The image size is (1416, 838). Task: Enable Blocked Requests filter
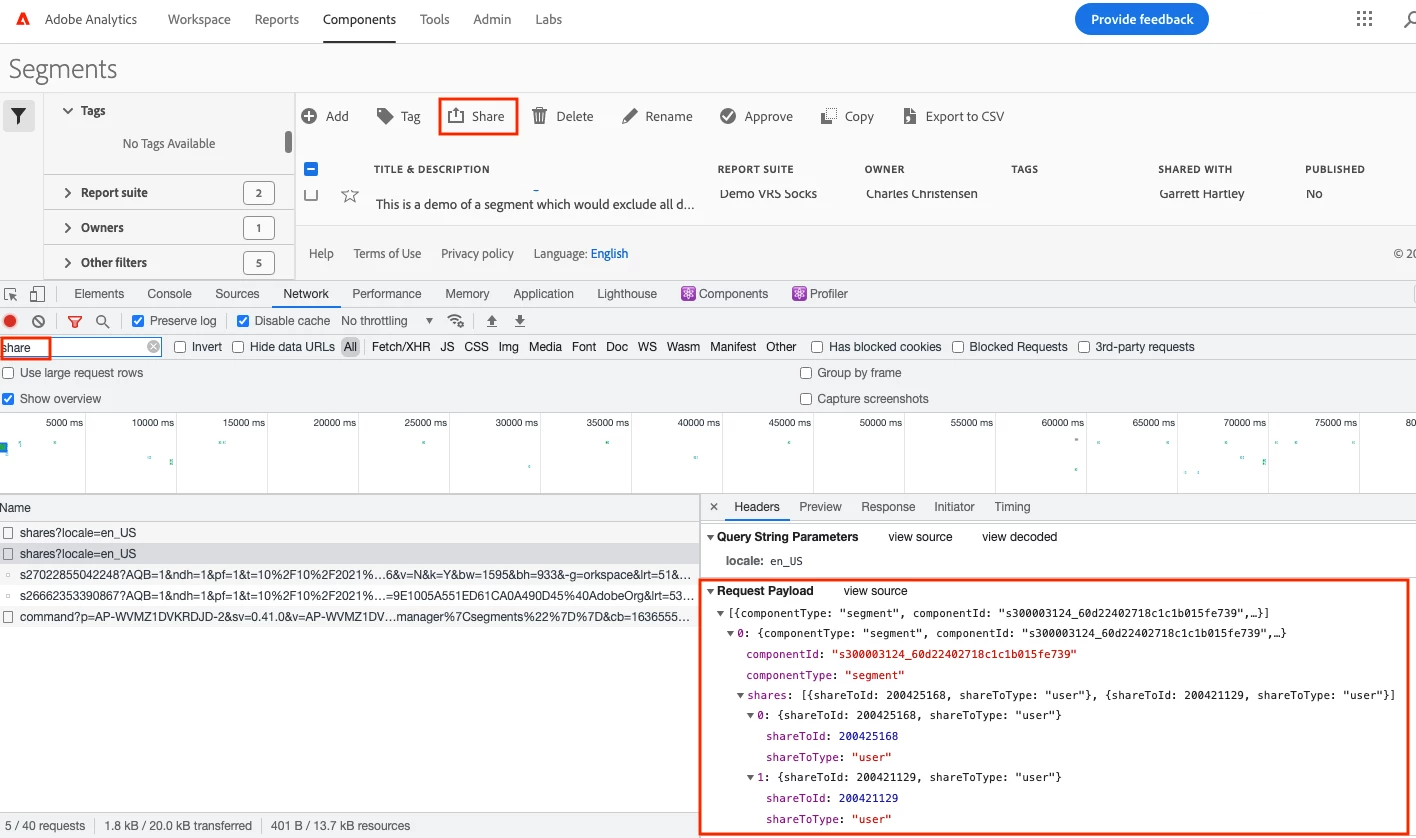click(x=958, y=347)
